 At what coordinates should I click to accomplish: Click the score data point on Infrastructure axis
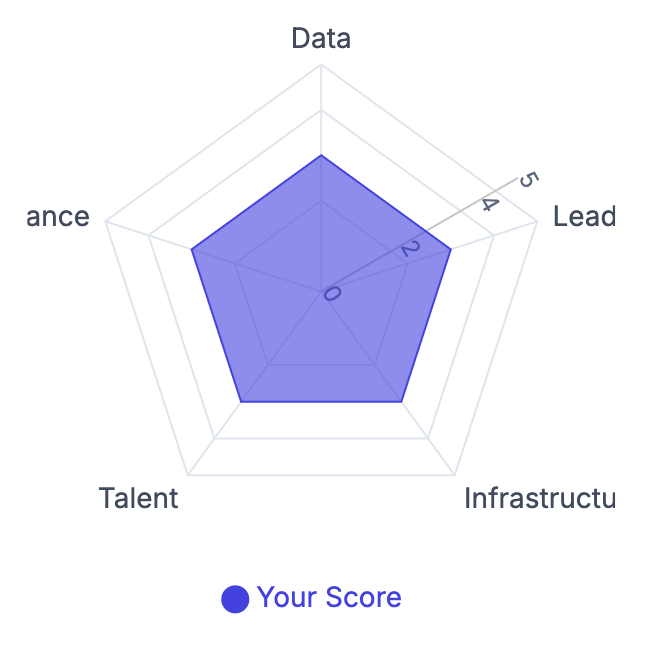[401, 402]
